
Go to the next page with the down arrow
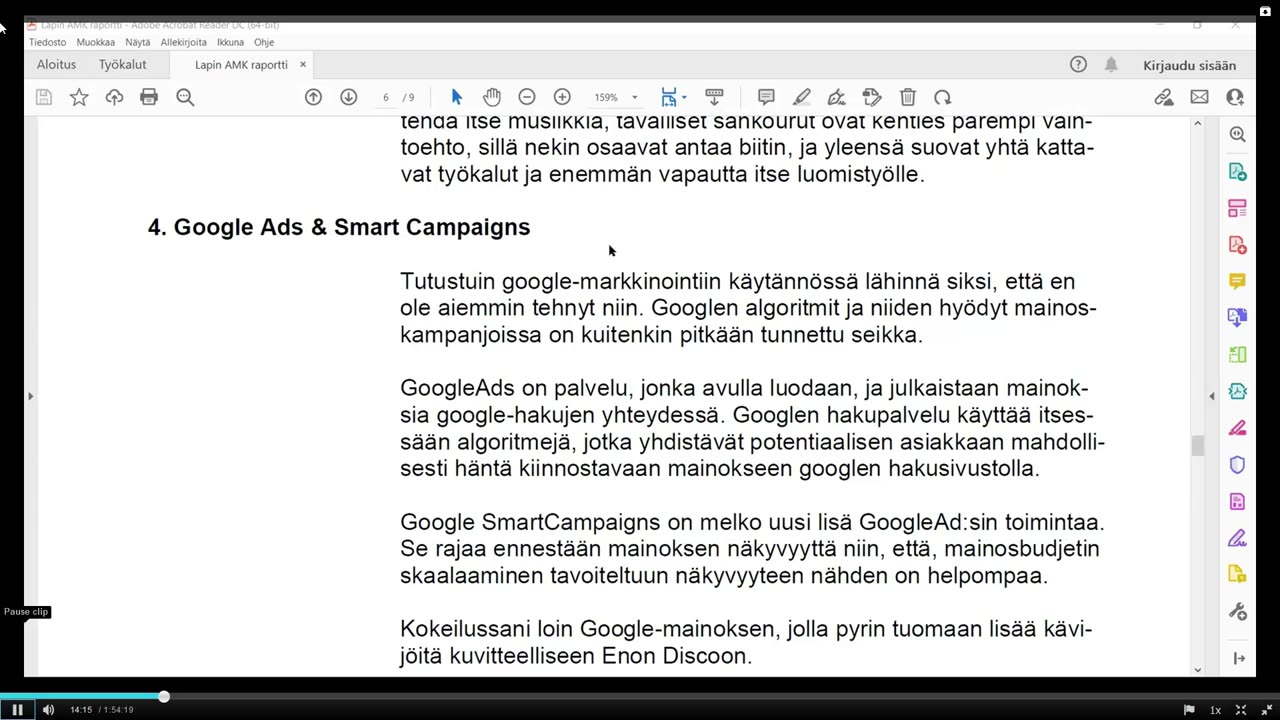pos(348,97)
